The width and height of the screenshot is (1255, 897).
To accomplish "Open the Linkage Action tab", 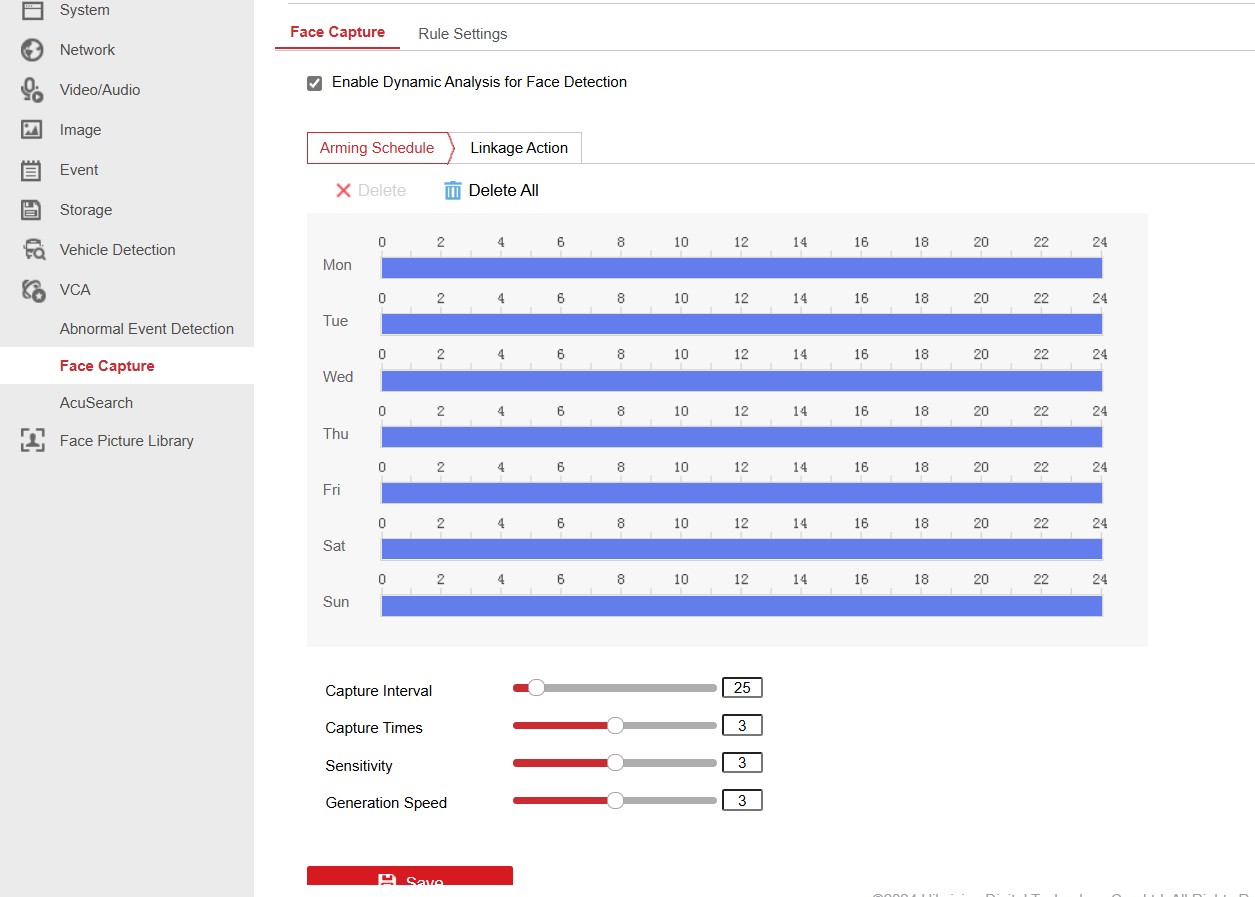I will pyautogui.click(x=518, y=148).
